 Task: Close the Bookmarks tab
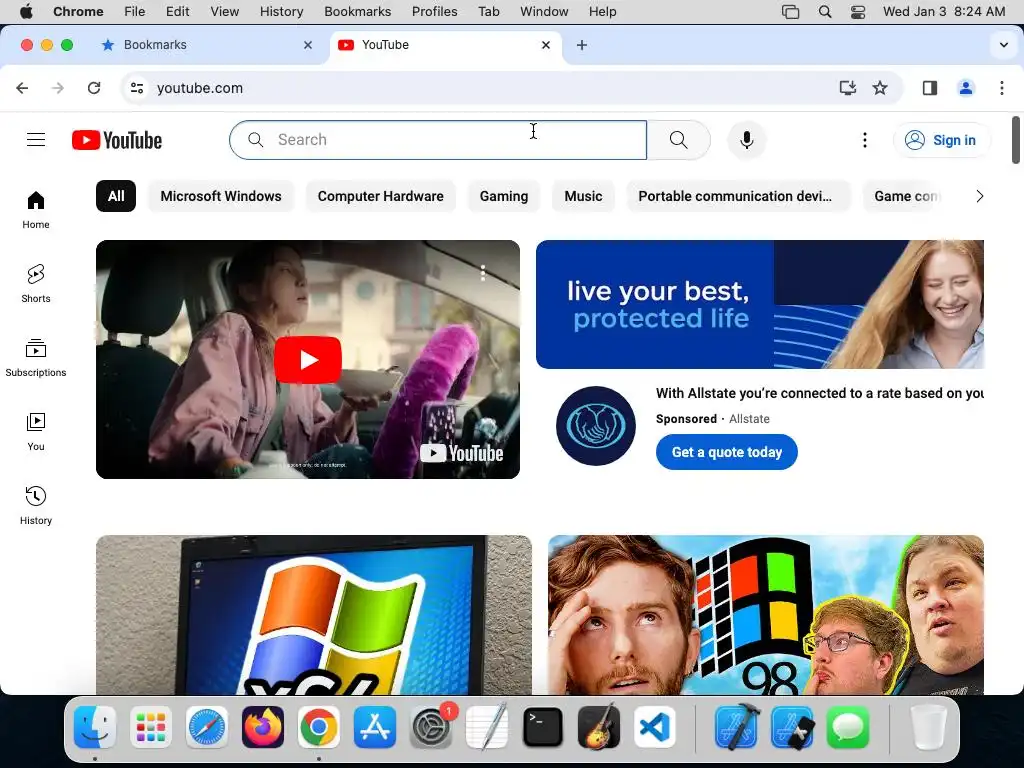308,45
